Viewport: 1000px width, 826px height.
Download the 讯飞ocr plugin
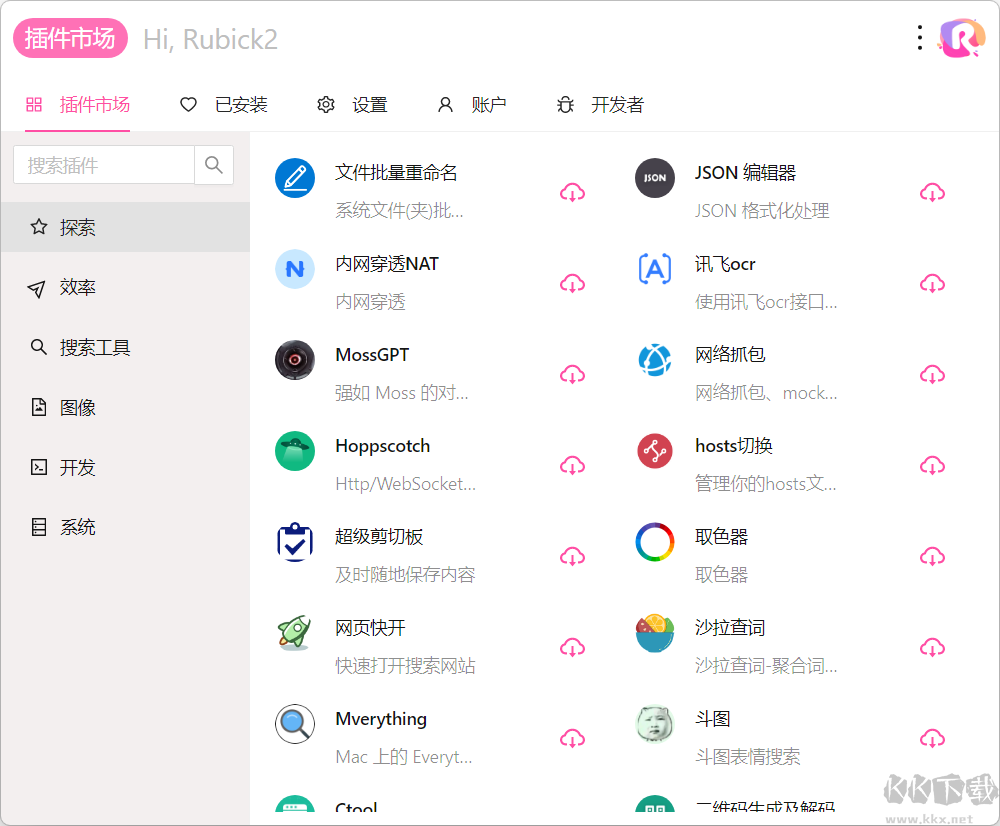(x=932, y=283)
